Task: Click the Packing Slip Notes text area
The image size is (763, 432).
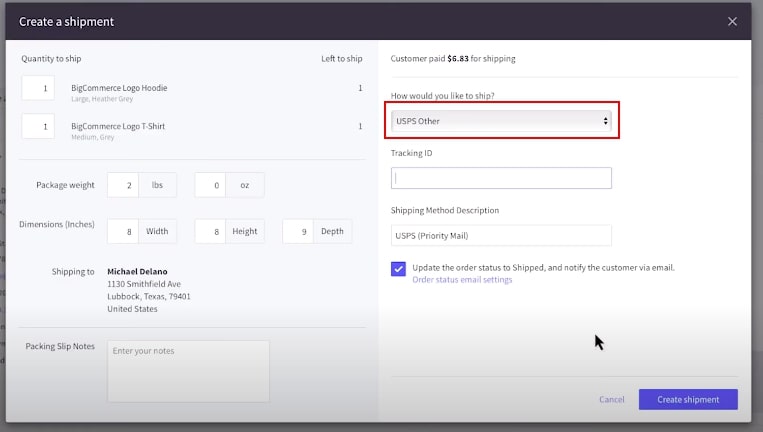Action: coord(188,371)
